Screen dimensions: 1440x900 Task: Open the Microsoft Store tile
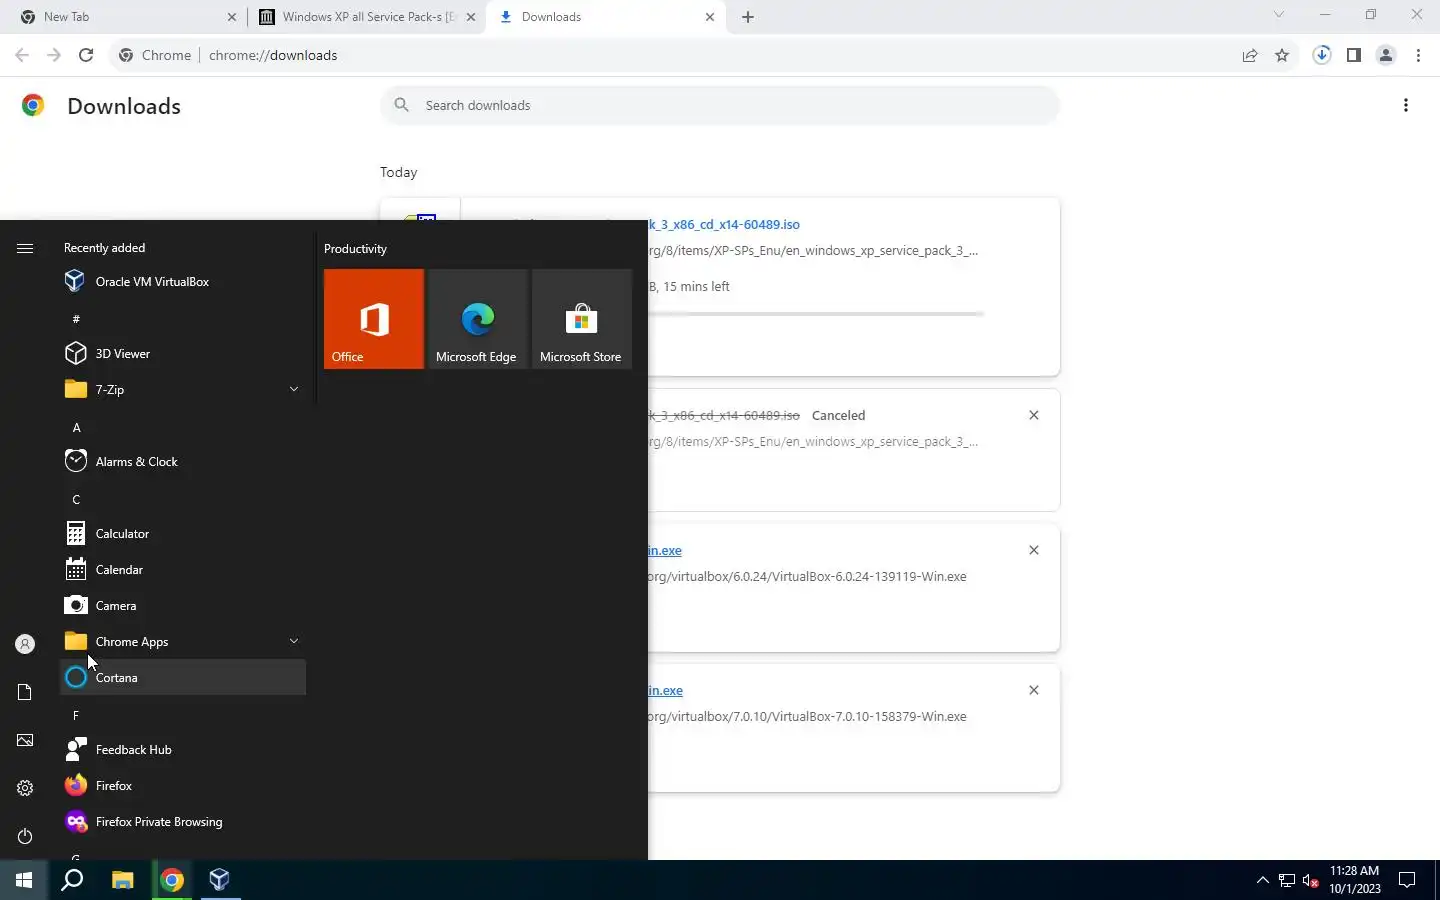[x=582, y=319]
